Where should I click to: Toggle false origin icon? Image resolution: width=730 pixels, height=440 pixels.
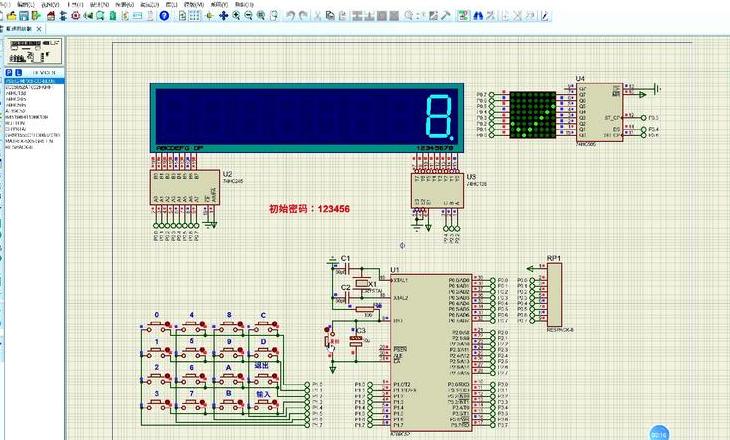pos(210,16)
